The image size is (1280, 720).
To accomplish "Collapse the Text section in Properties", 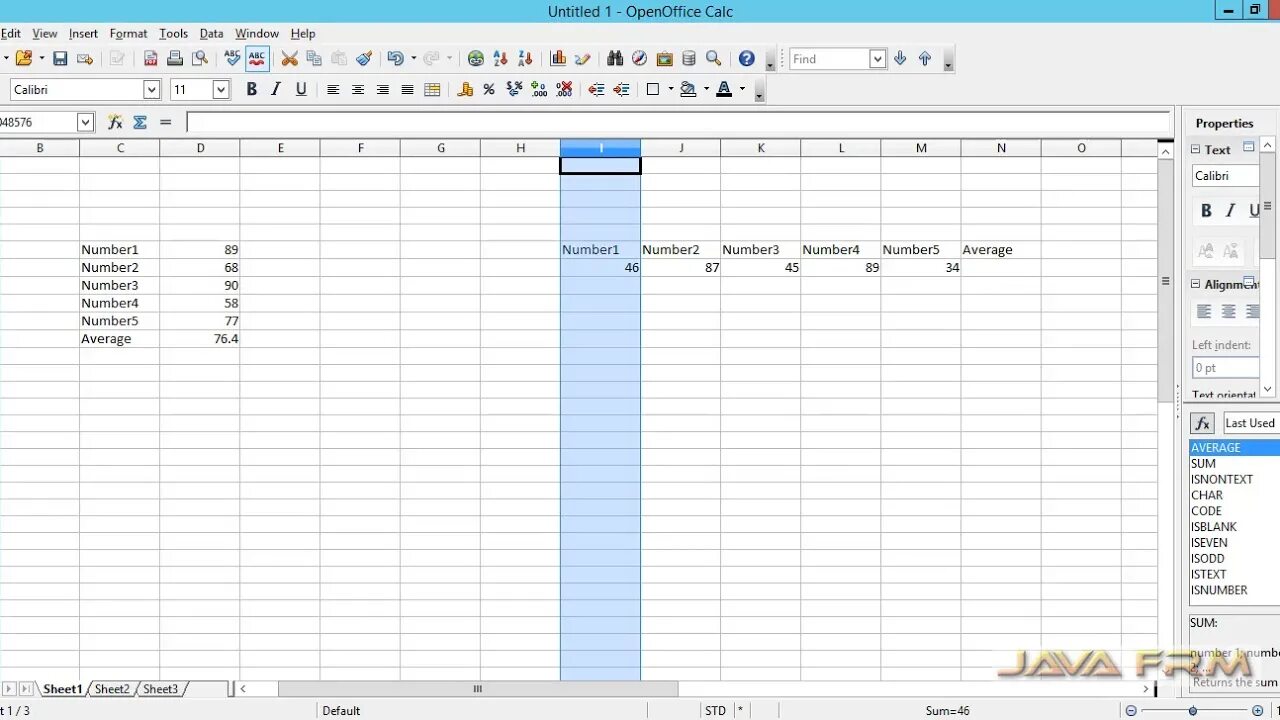I will [x=1196, y=149].
